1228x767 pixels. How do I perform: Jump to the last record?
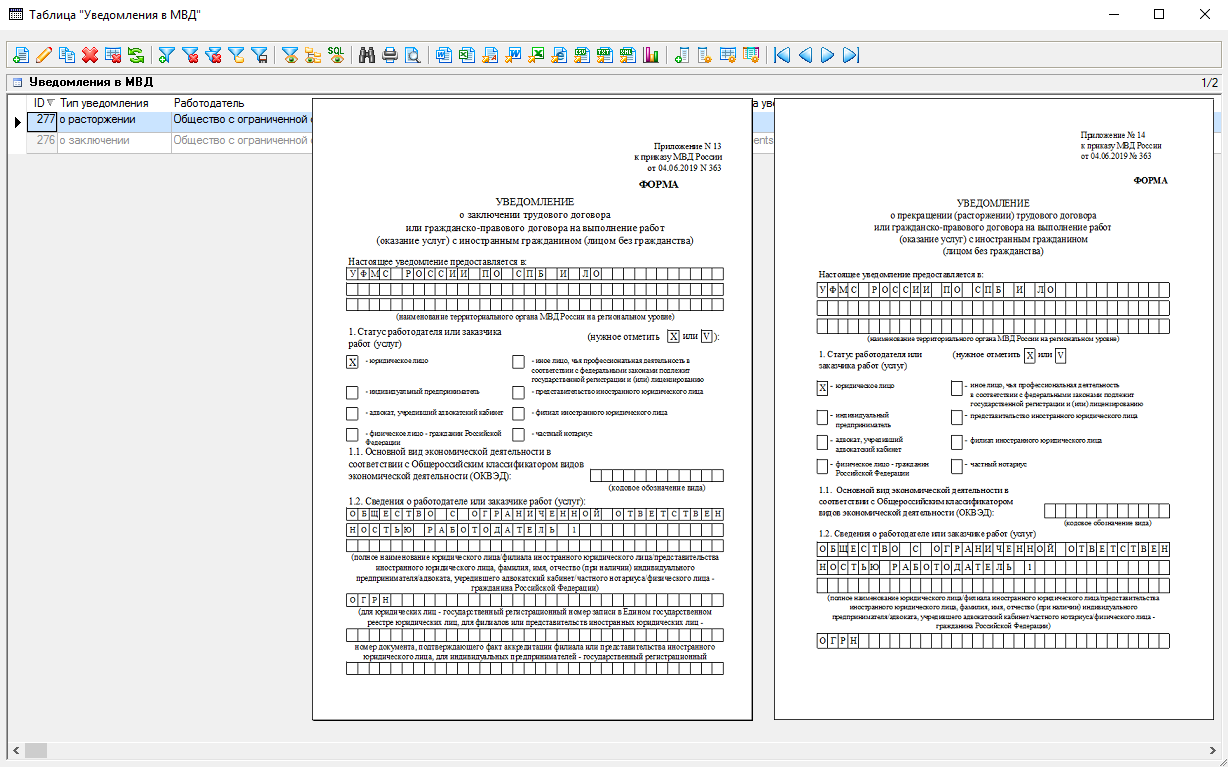point(851,55)
